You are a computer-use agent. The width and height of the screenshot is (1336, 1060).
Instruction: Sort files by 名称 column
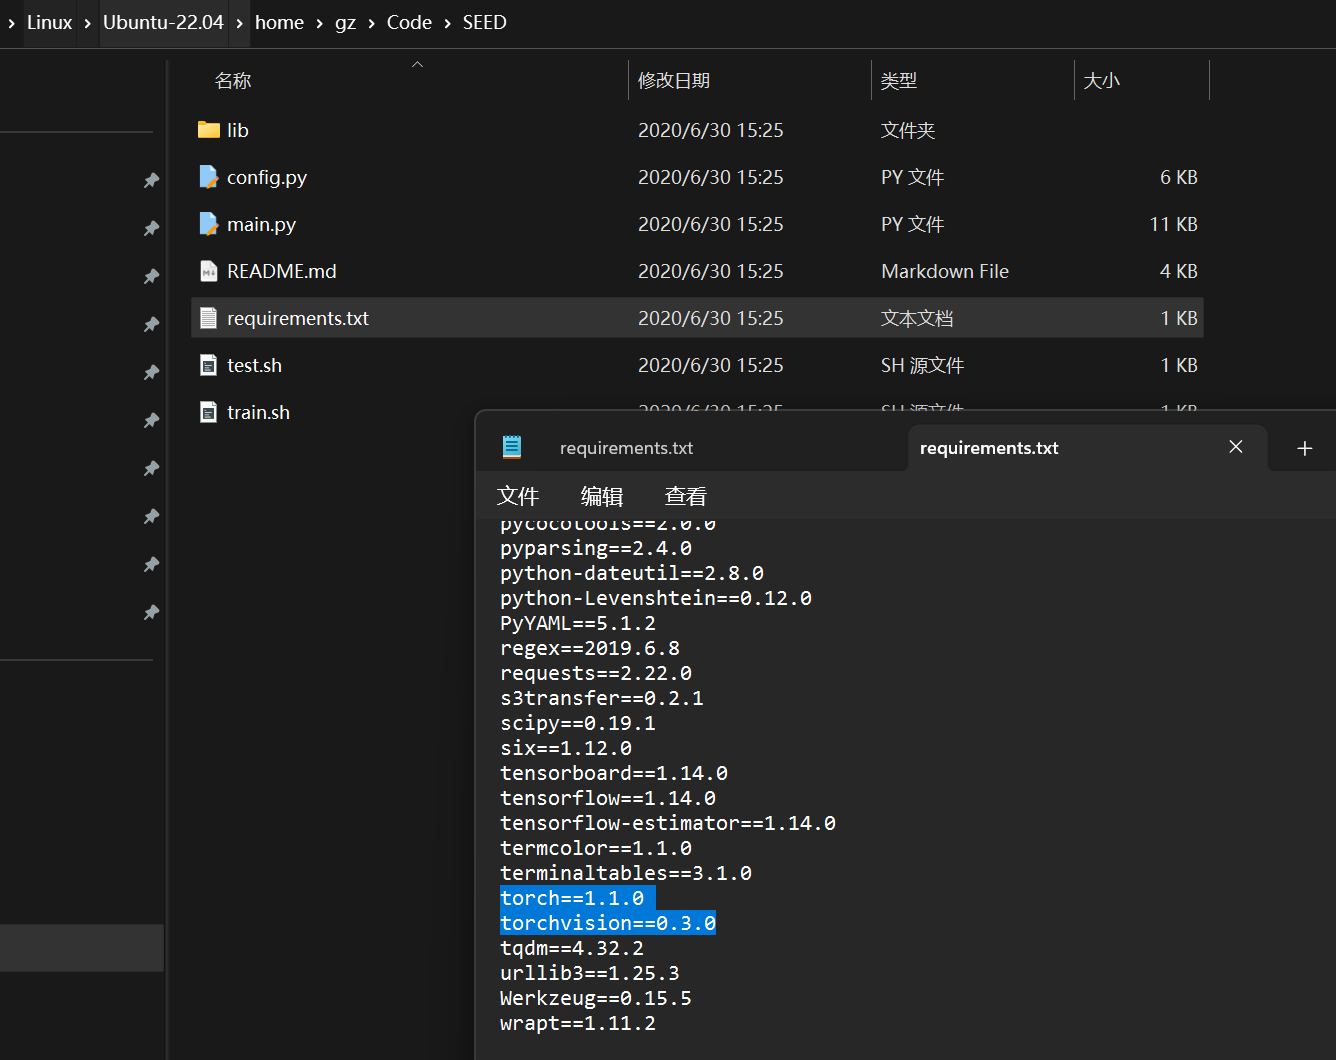[x=233, y=80]
